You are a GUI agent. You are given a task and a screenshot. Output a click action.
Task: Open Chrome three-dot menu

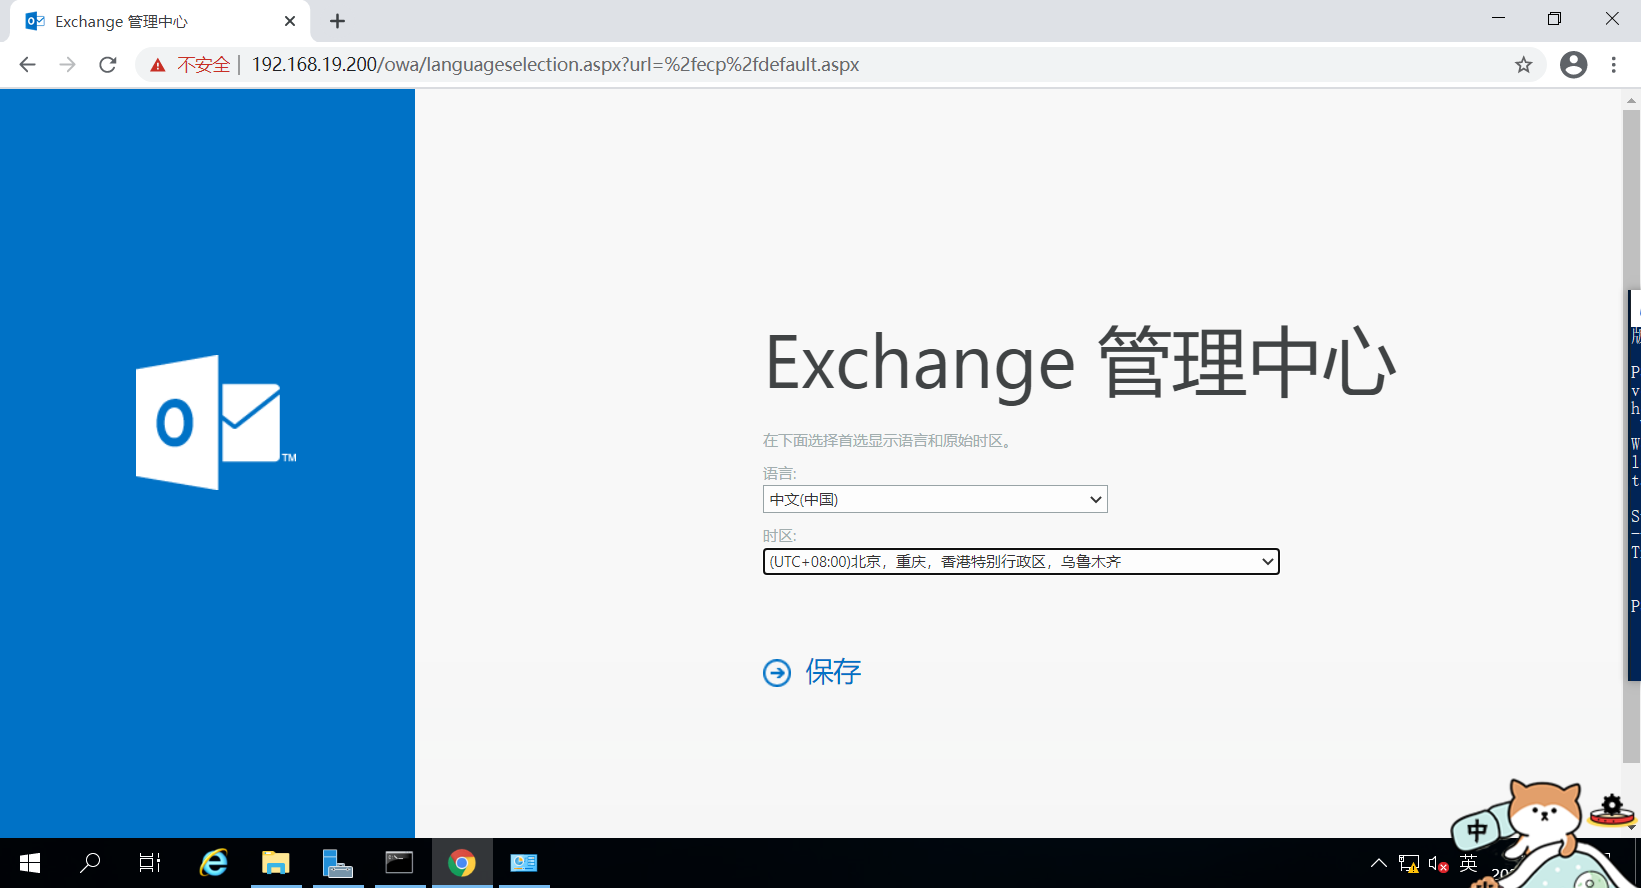point(1614,65)
